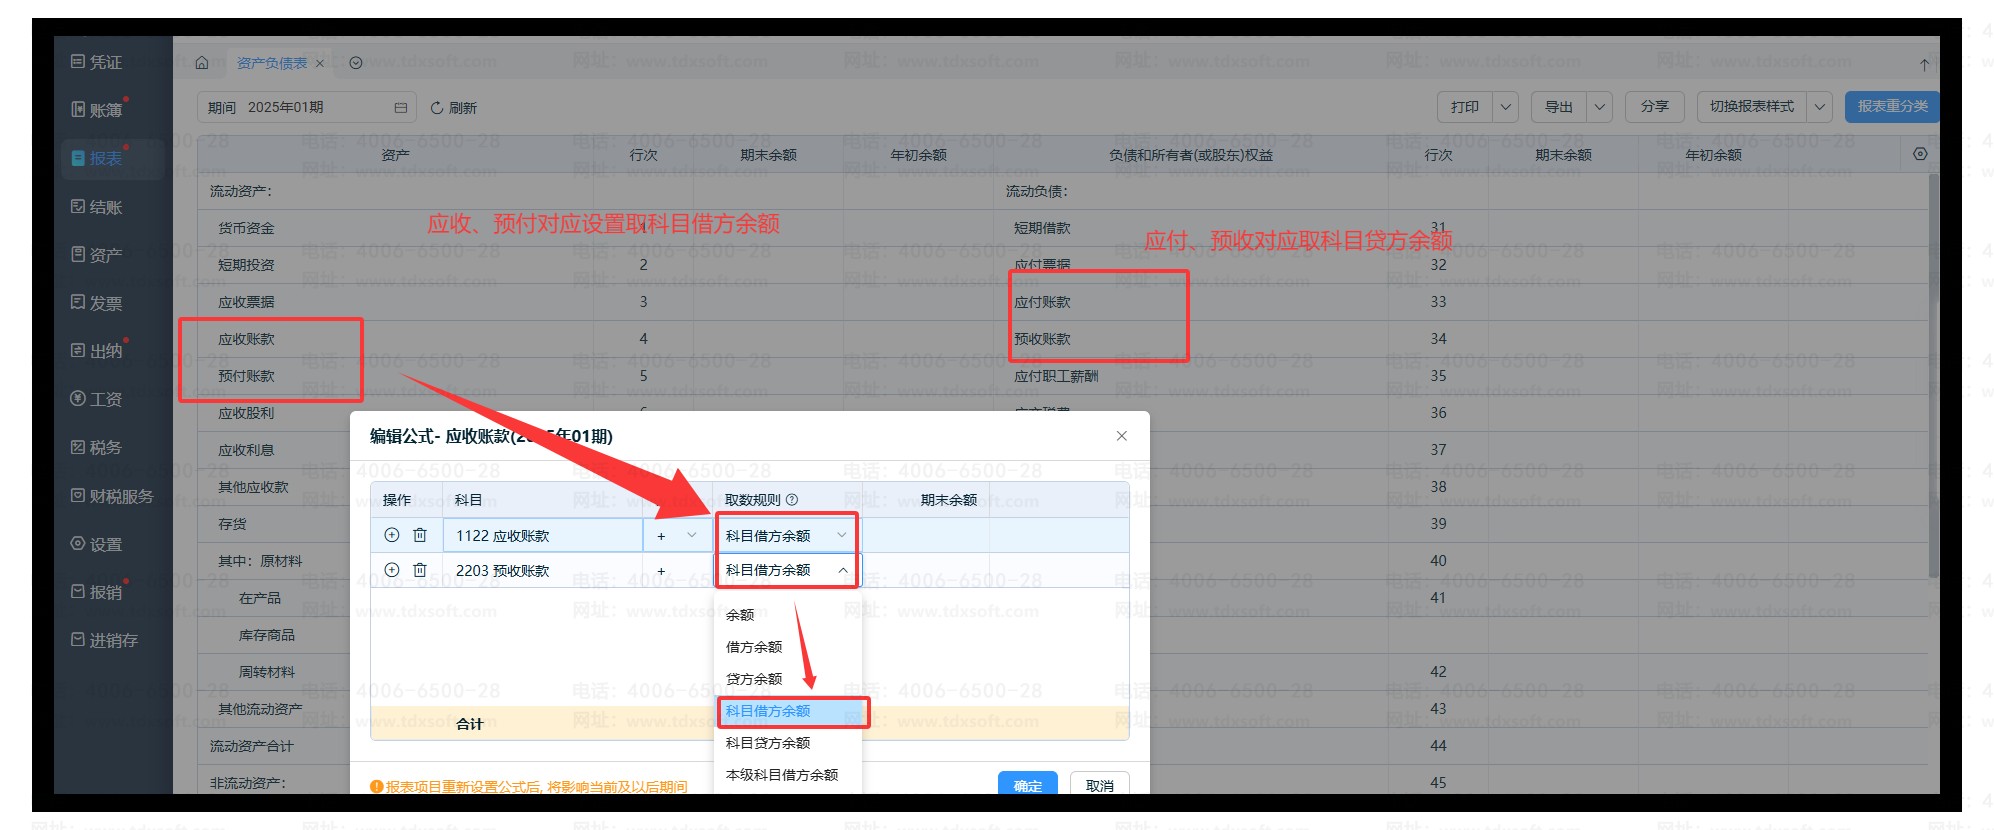Delete the 2203 预收账款 formula row
Screen dimensions: 1994x830
click(x=420, y=570)
